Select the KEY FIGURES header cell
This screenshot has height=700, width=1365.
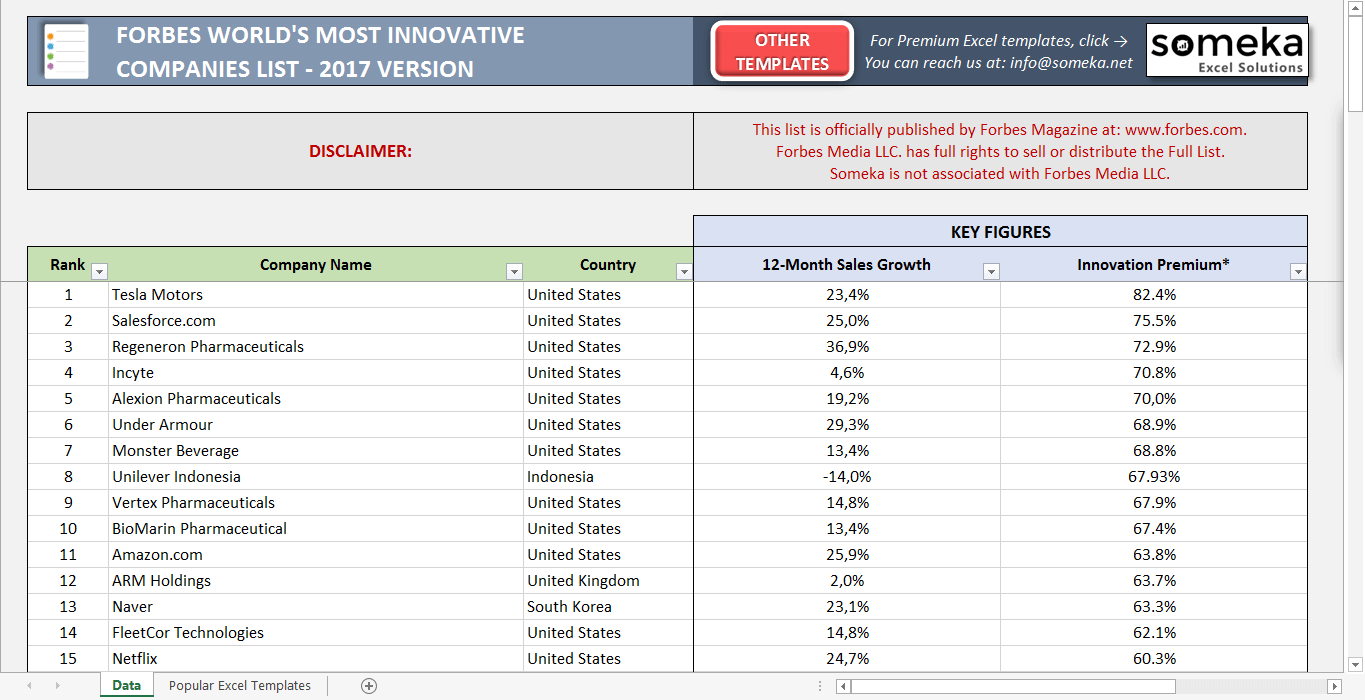coord(1000,232)
